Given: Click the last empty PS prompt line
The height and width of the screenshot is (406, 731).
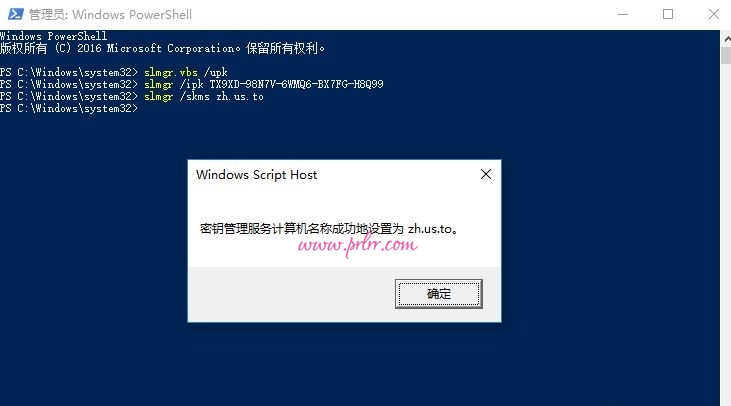Looking at the screenshot, I should 69,109.
